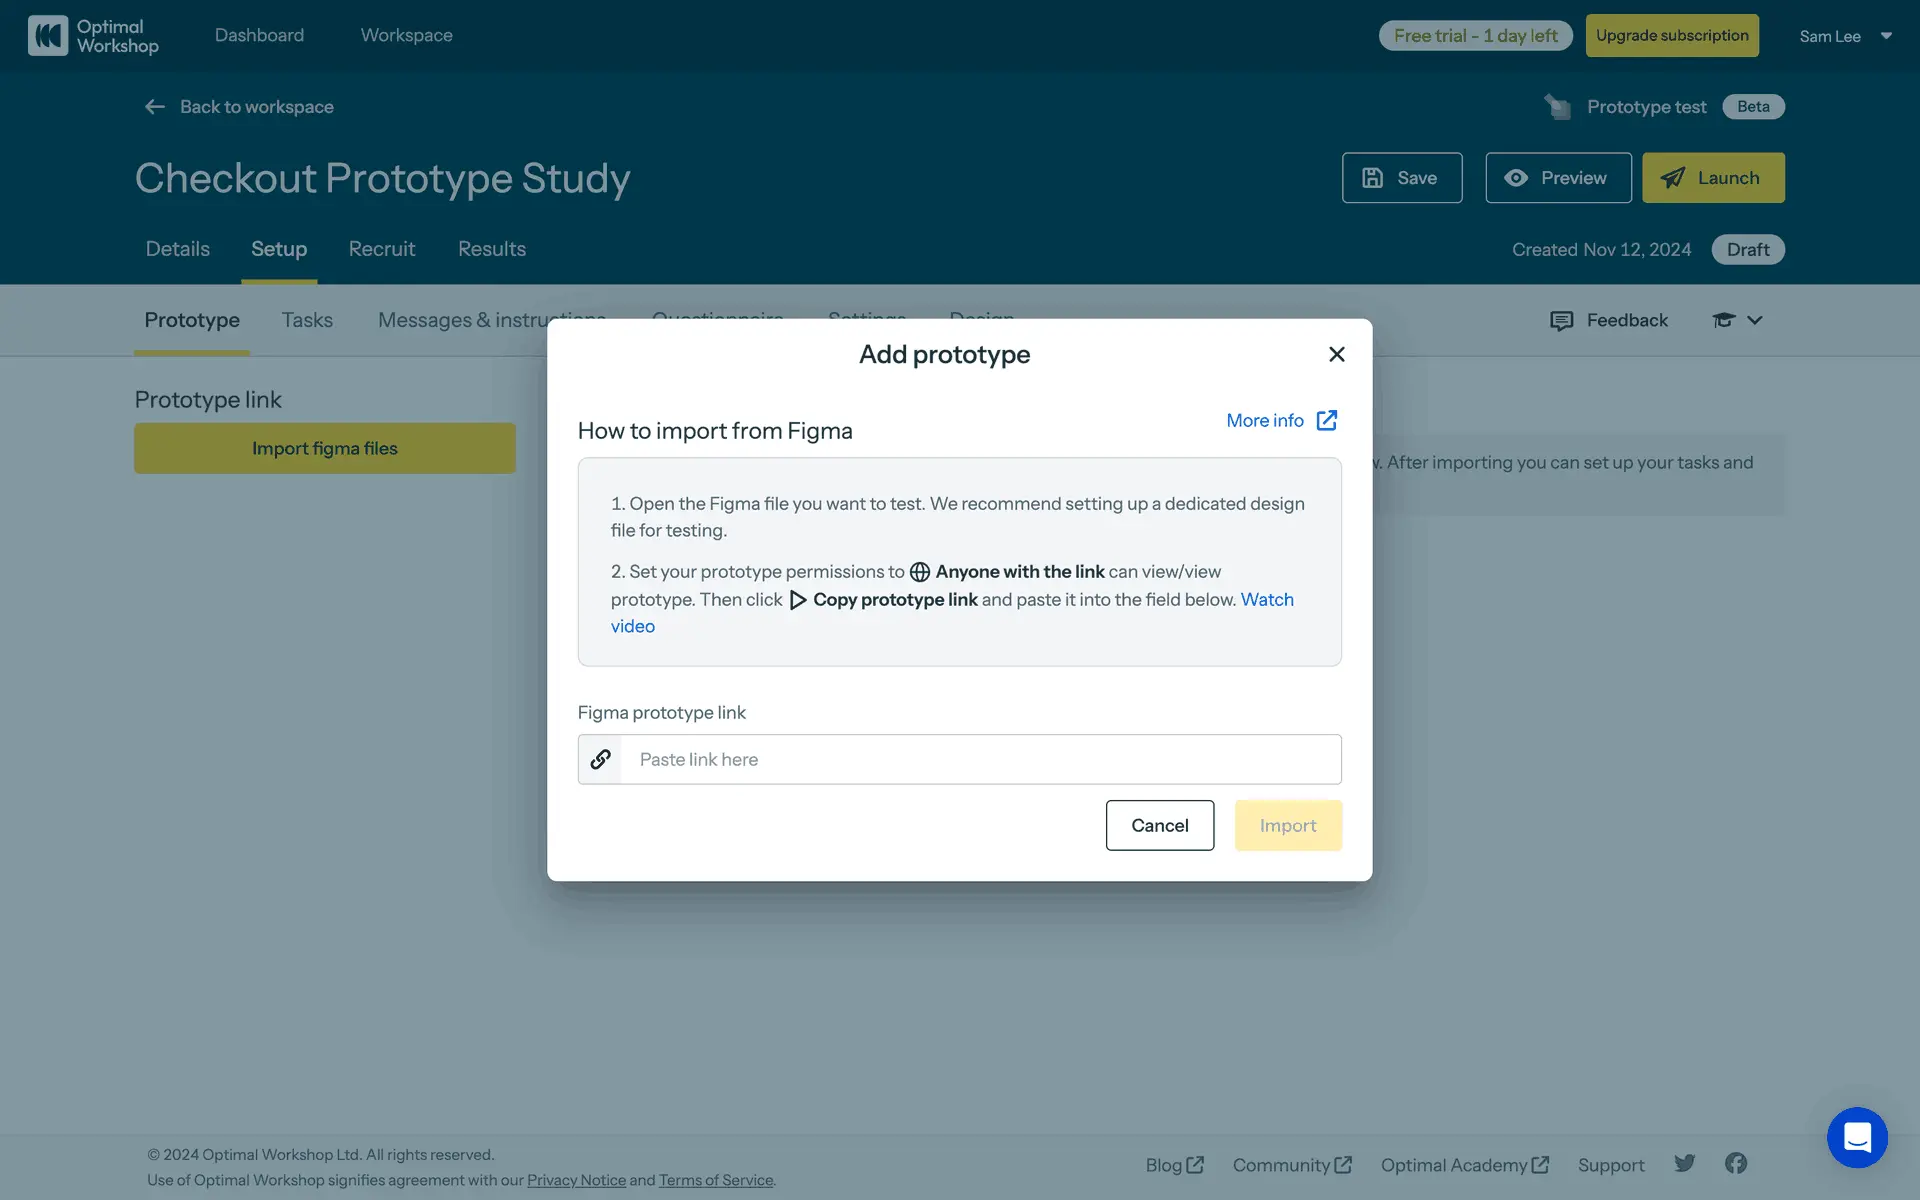Click the Back to workspace arrow
1920x1200 pixels.
coord(154,107)
